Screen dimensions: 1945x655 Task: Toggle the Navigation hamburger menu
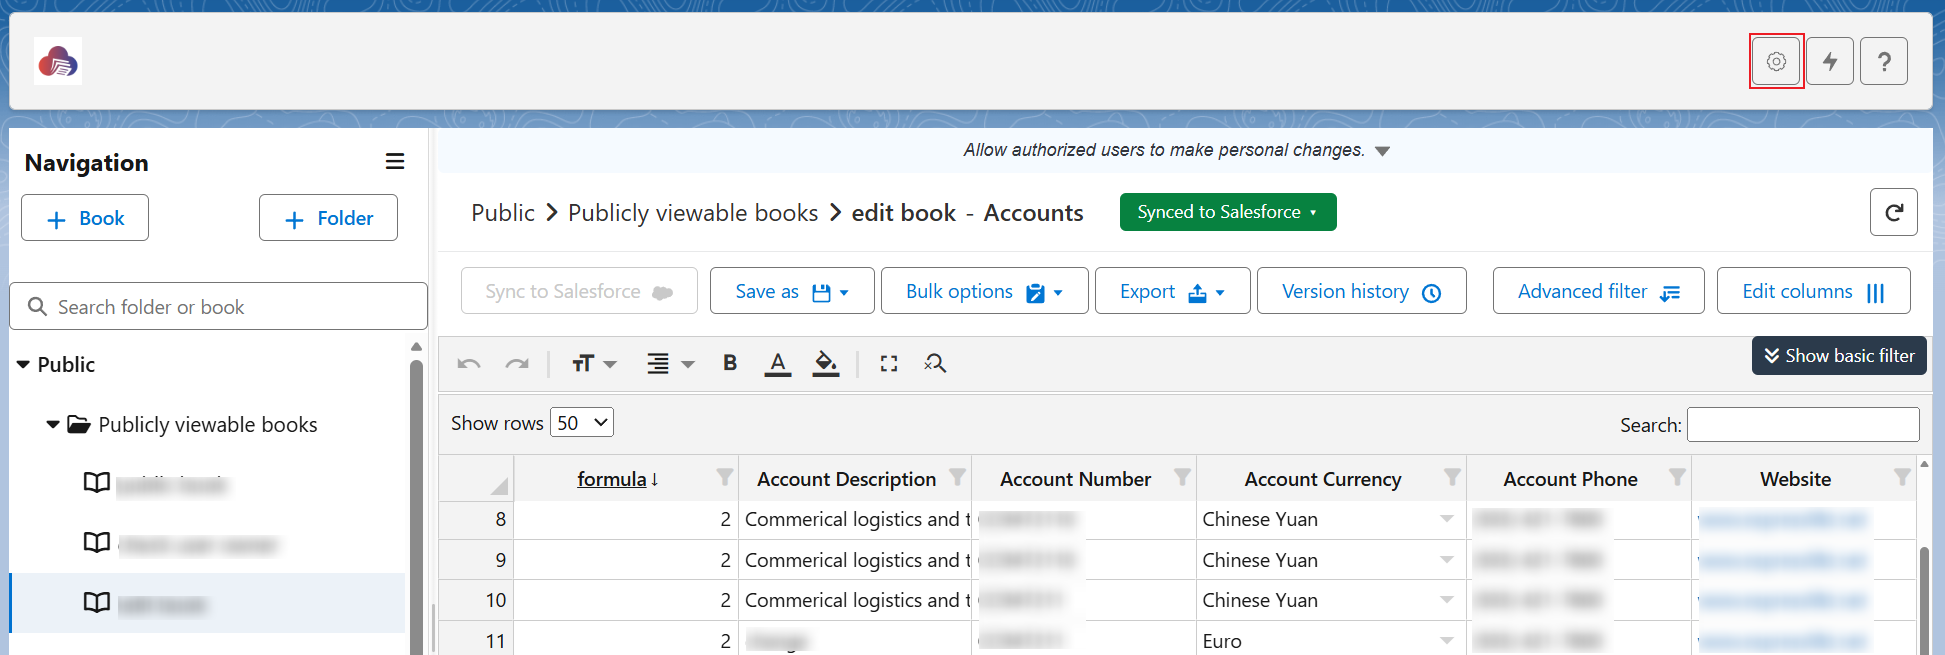pyautogui.click(x=395, y=162)
